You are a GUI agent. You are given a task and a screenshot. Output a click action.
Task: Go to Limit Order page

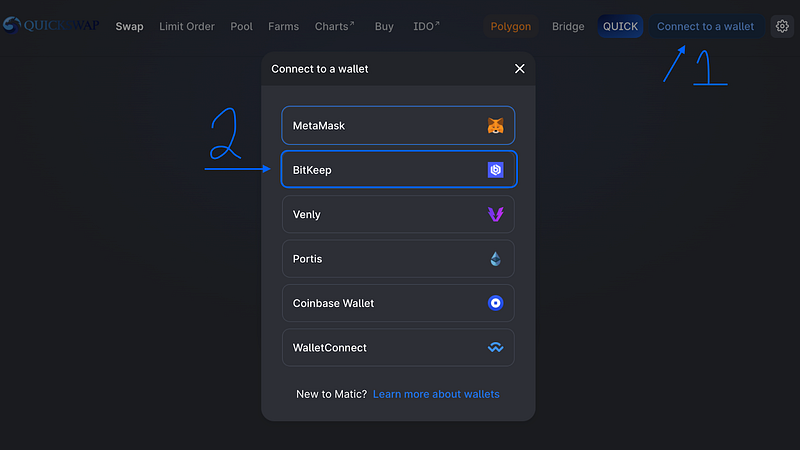(187, 27)
